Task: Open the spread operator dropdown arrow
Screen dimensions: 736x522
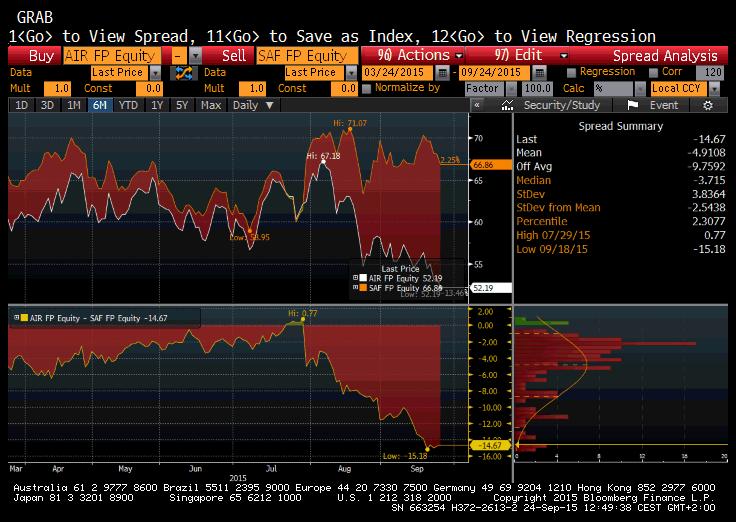Action: click(x=195, y=55)
